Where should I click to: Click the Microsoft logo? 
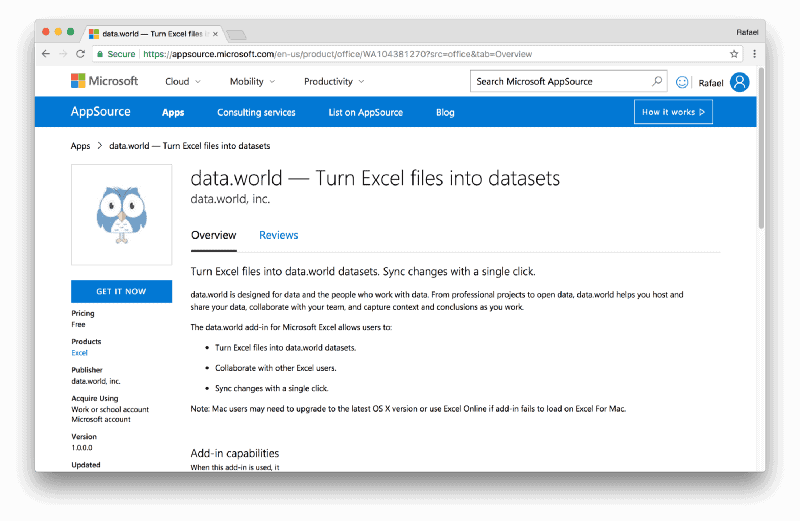(105, 81)
